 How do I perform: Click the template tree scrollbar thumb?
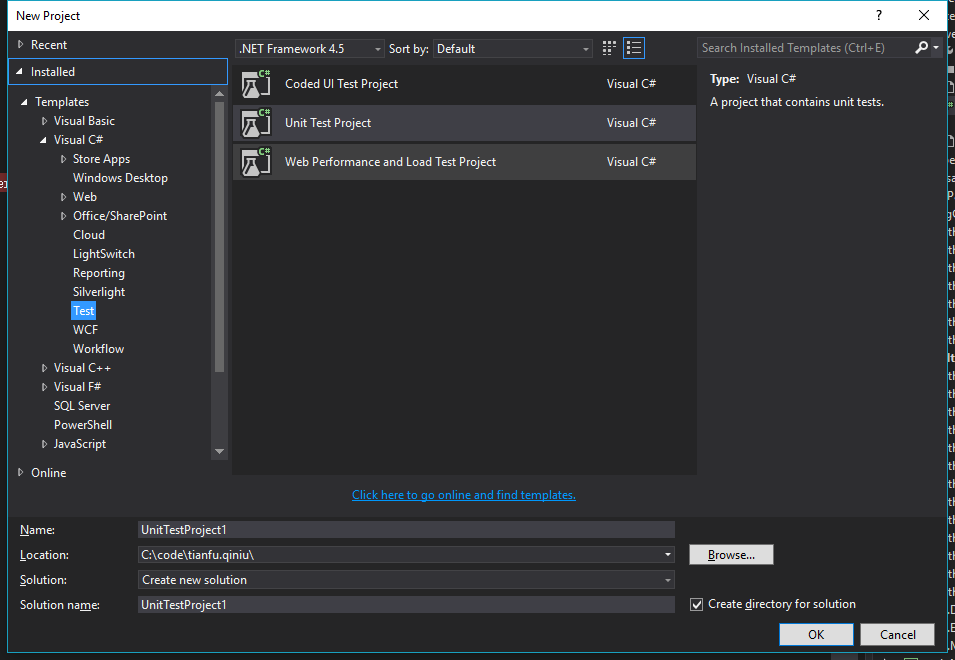(220, 236)
